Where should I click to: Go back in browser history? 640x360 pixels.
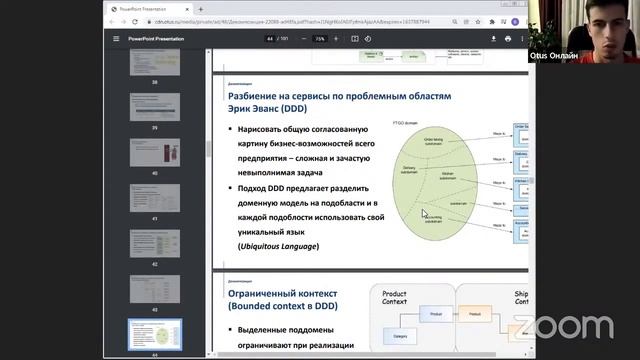(112, 22)
